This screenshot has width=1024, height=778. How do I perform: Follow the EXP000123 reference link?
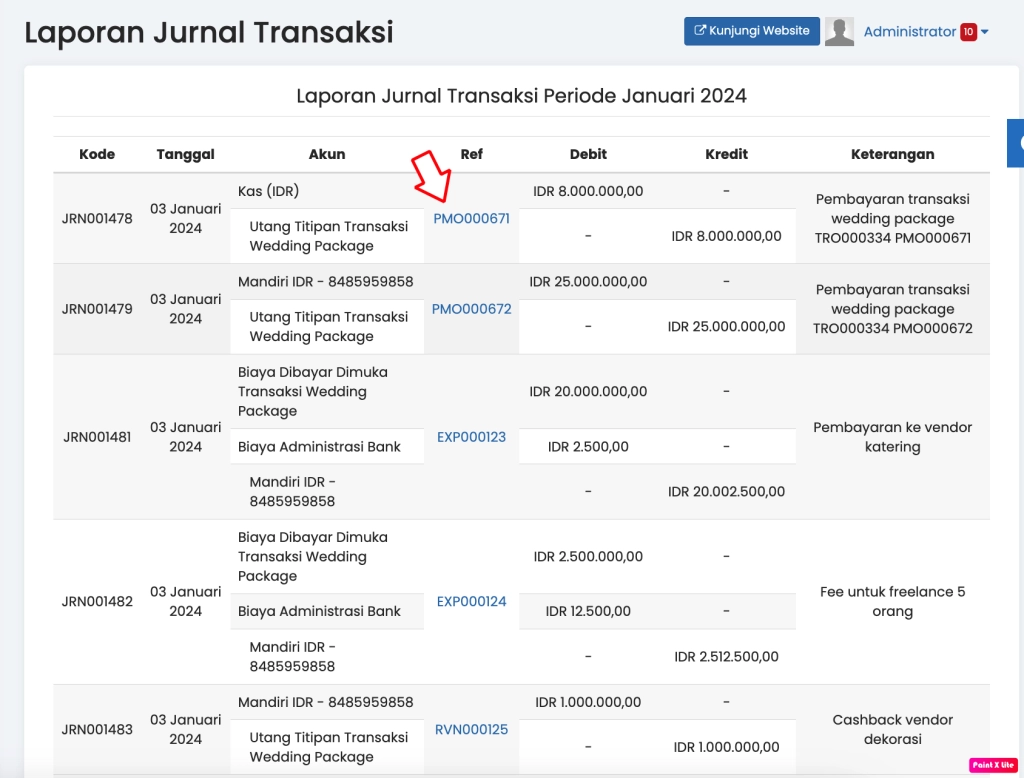coord(471,437)
